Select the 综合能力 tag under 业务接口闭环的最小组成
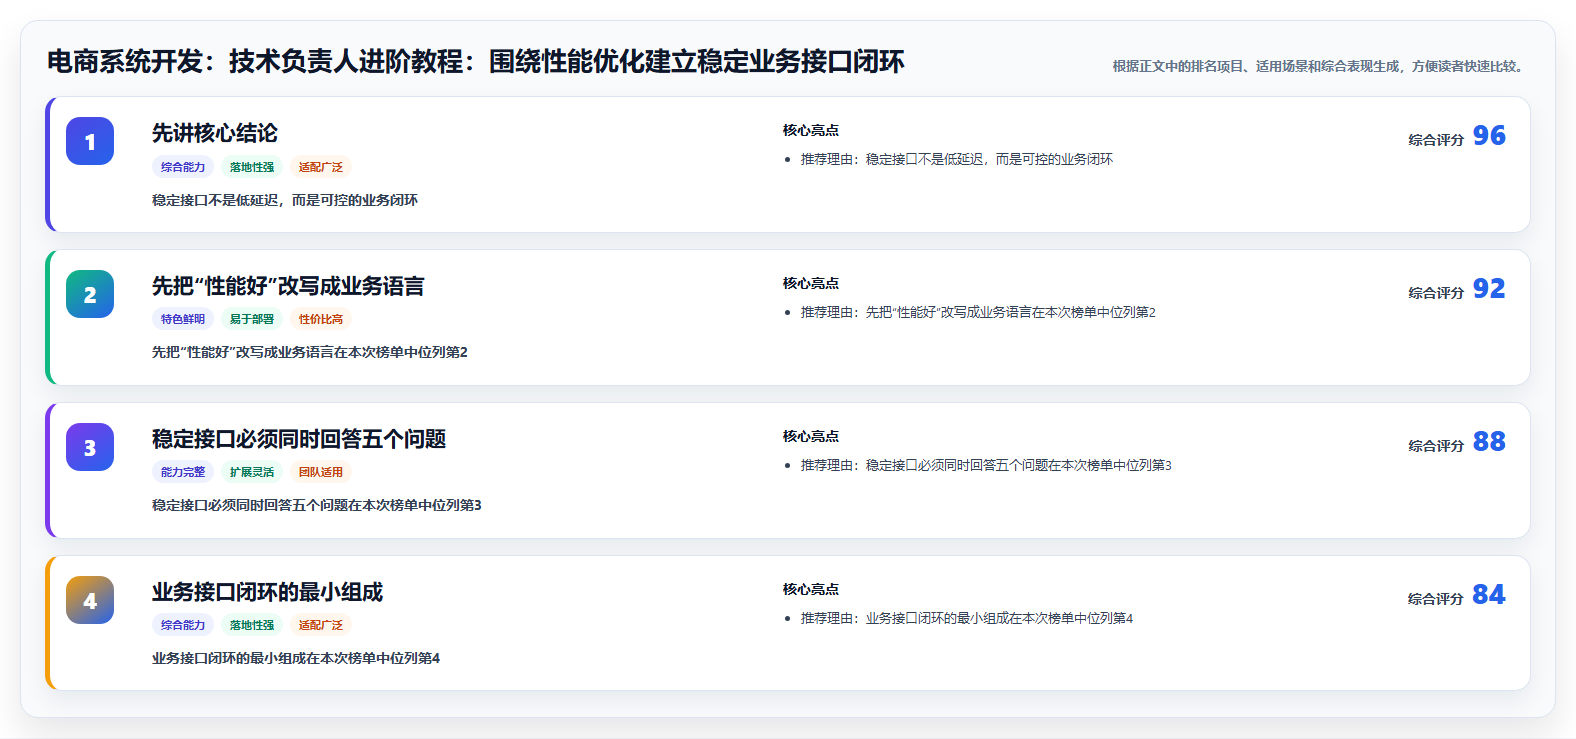This screenshot has width=1576, height=739. click(x=183, y=625)
